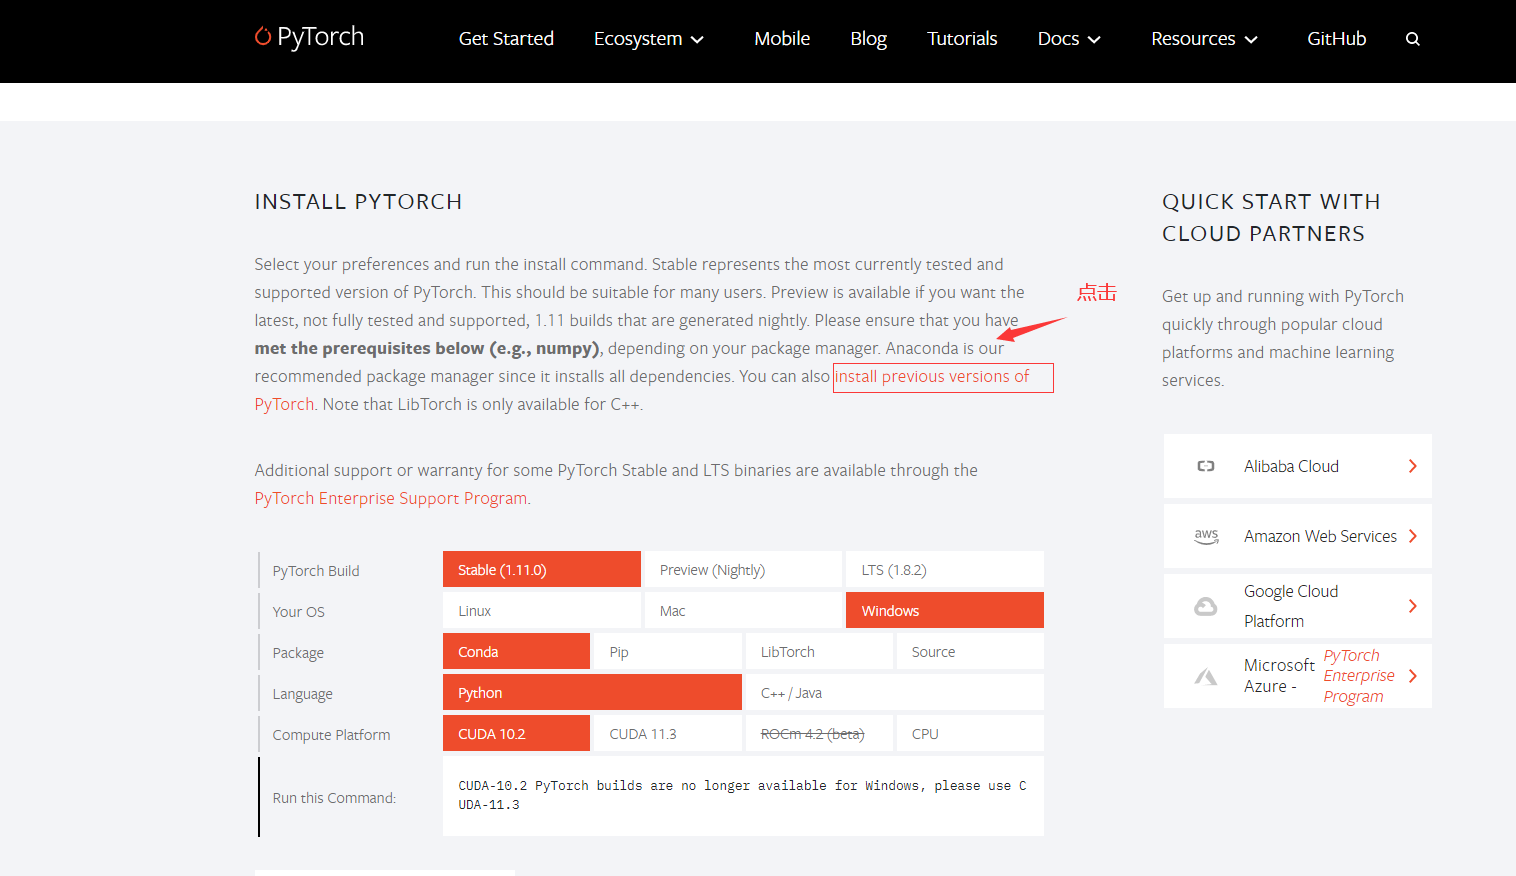Viewport: 1516px width, 876px height.
Task: Open Amazon Web Services chevron arrow
Action: tap(1413, 536)
